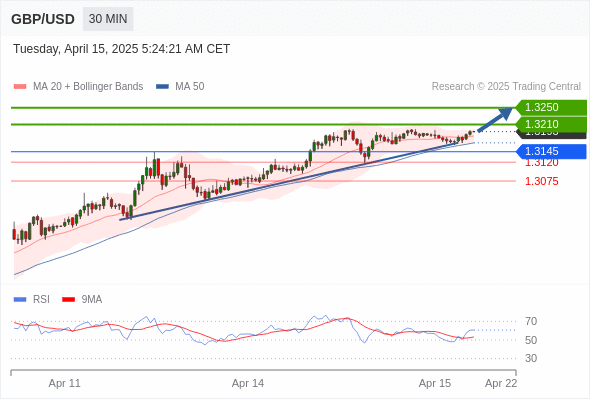Click the GBP/USD pair title

tap(43, 19)
